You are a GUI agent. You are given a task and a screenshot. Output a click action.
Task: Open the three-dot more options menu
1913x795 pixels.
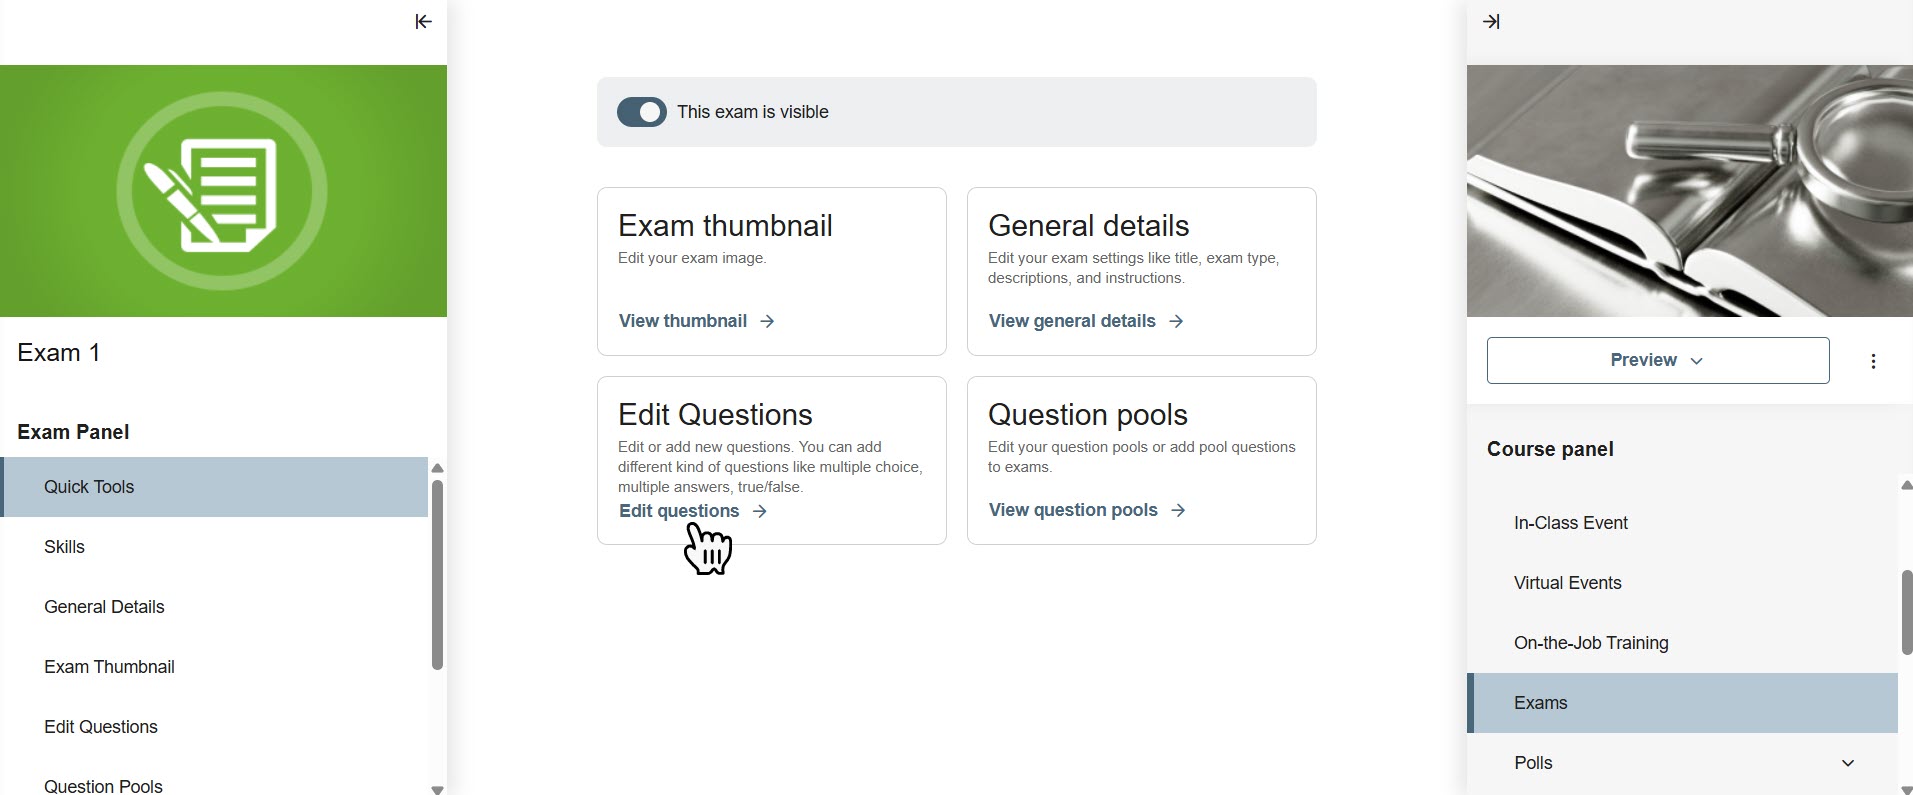click(x=1873, y=362)
